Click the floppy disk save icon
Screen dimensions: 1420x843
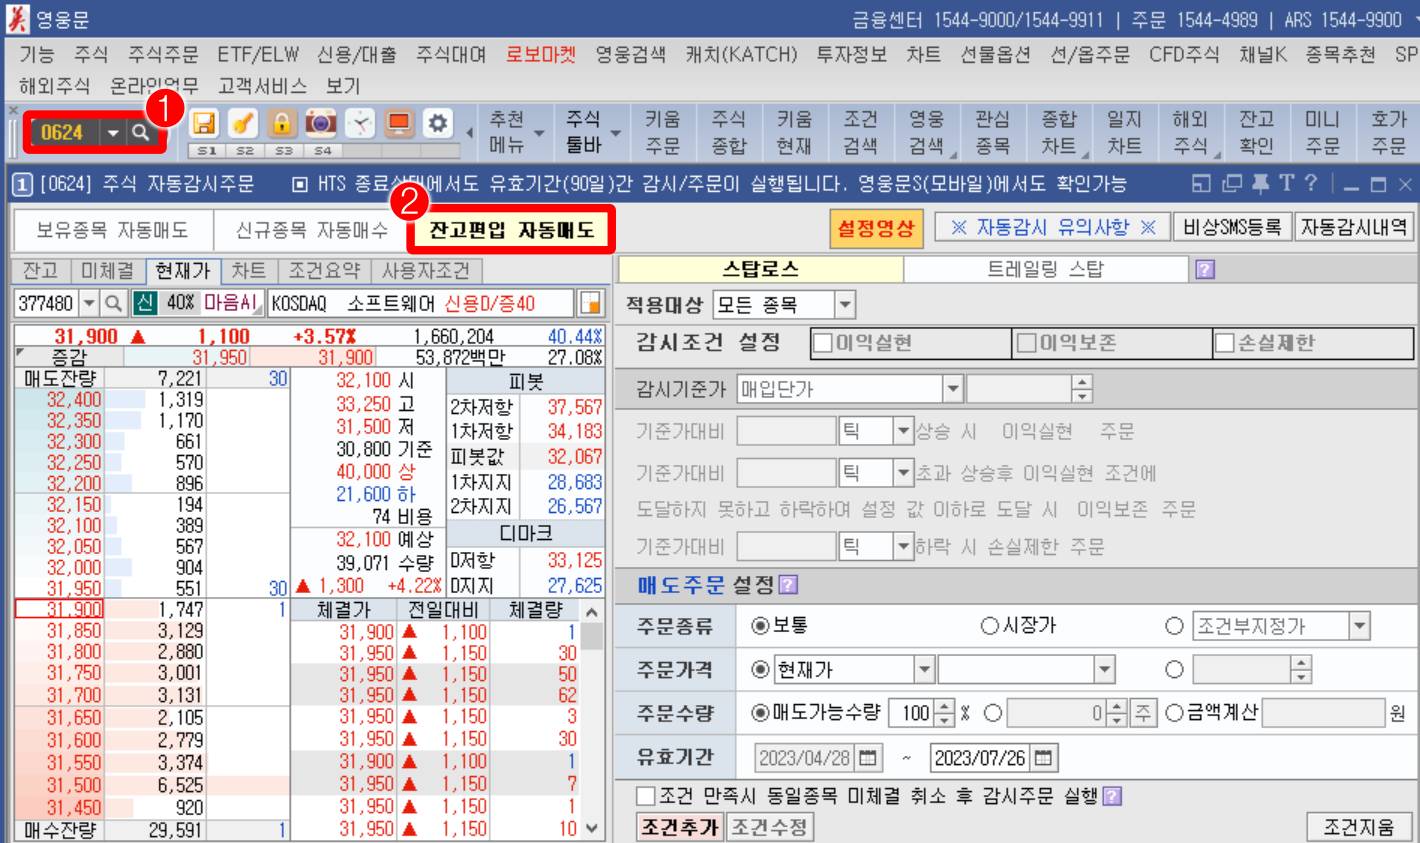204,123
